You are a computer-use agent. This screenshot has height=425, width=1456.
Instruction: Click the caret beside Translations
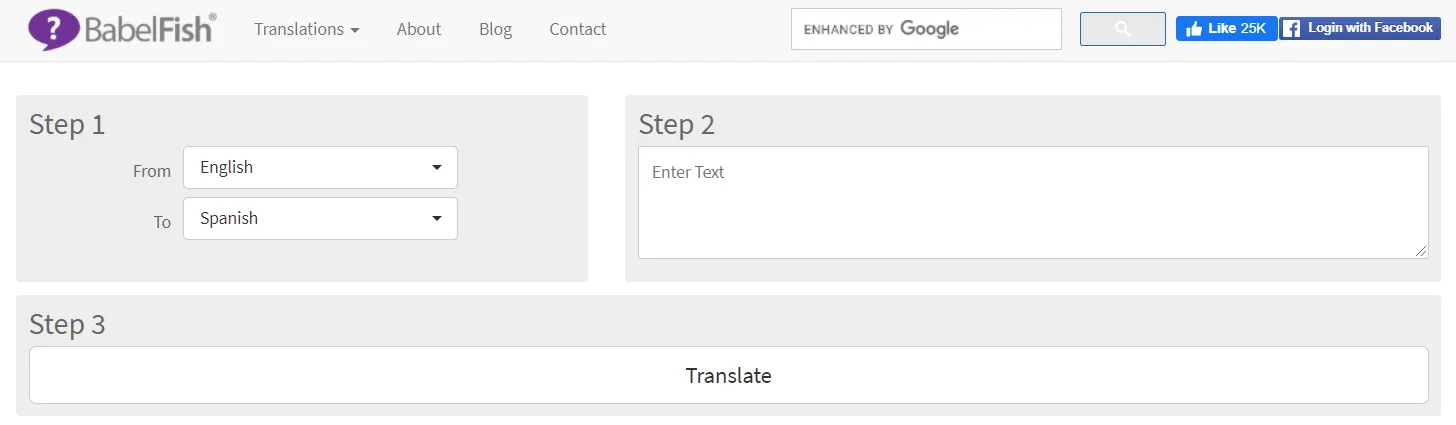coord(355,30)
